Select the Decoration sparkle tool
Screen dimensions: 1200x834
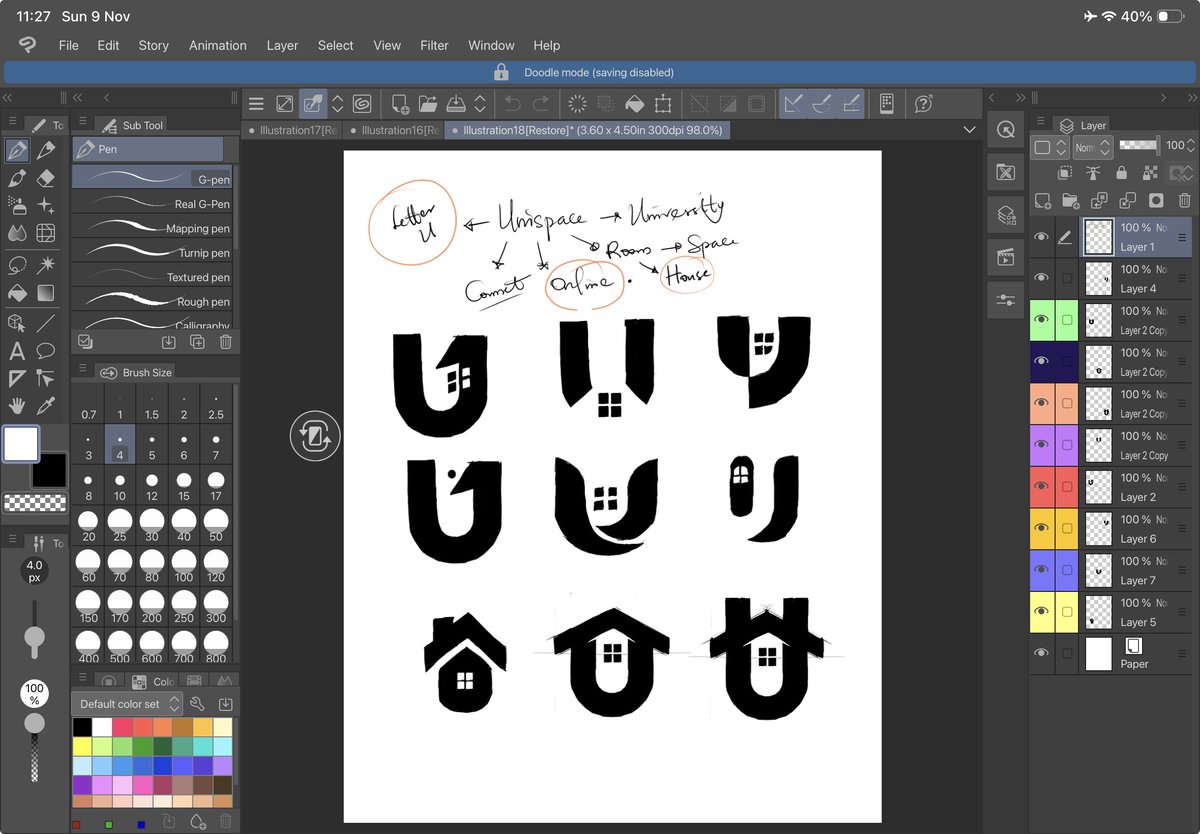(45, 205)
